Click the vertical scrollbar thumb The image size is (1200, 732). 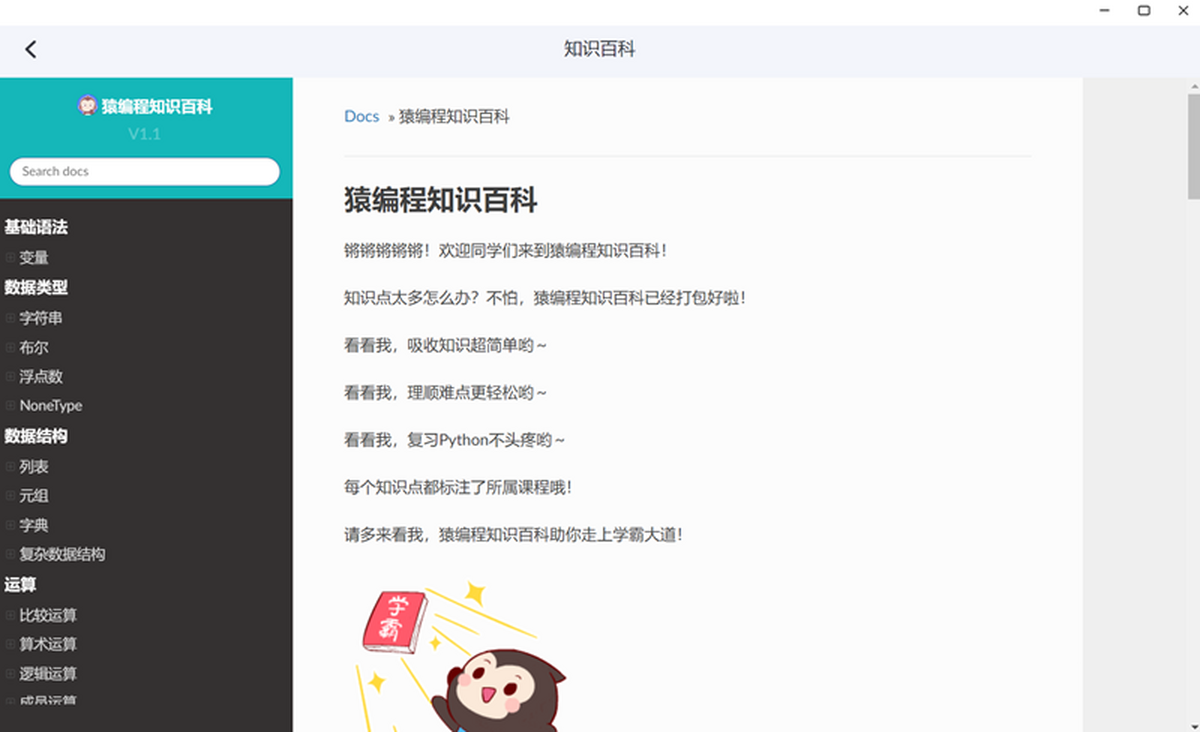point(1193,147)
